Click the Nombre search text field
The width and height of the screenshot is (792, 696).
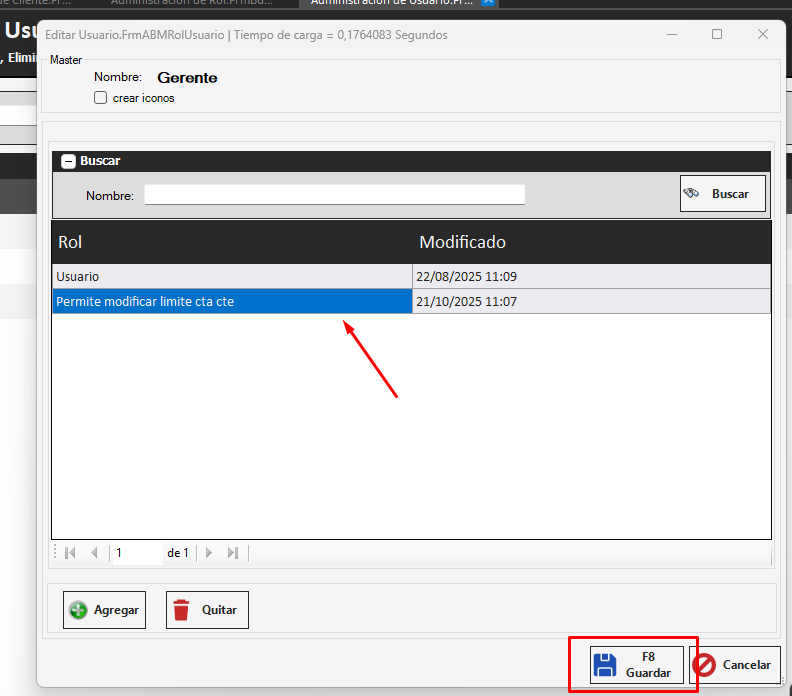(334, 195)
